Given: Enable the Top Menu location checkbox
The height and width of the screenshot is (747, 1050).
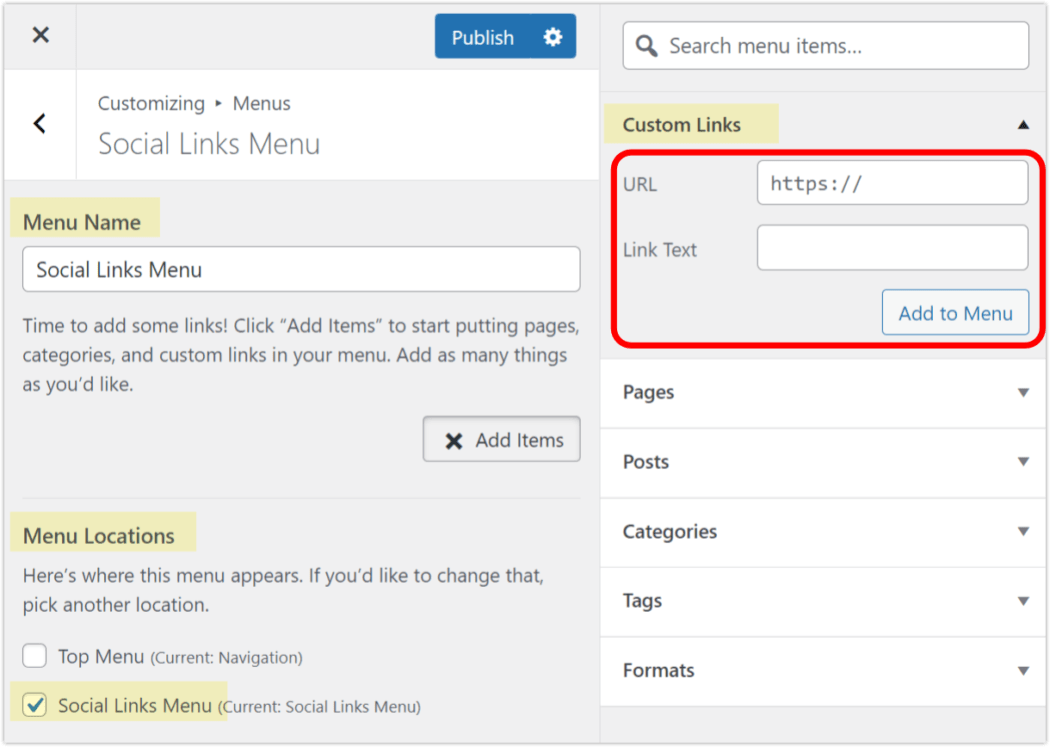Looking at the screenshot, I should pos(34,656).
